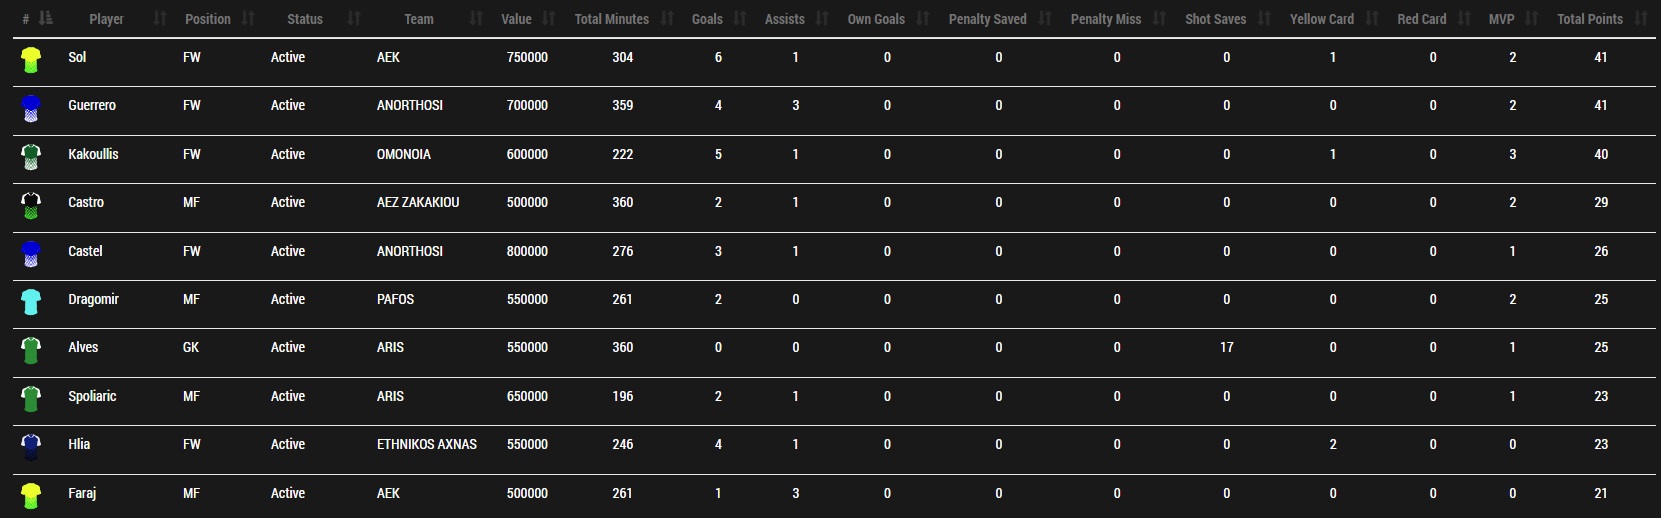Click Guerrero's blue Anorthosi jersey icon

31,108
